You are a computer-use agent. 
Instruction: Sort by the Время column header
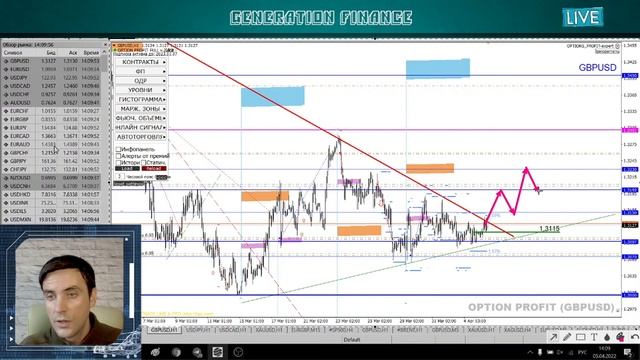click(x=91, y=53)
